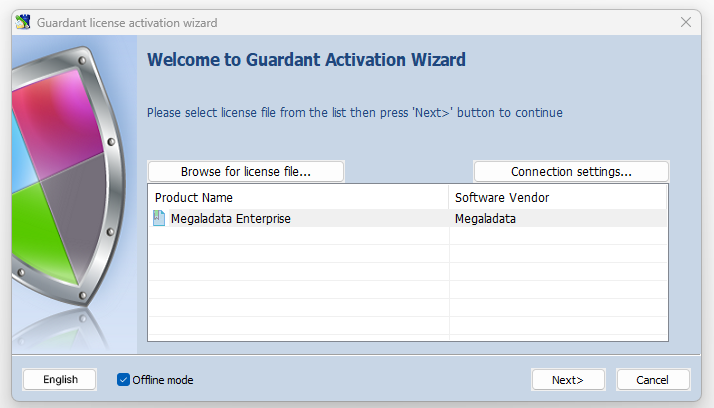Uncheck the Offline mode checkbox
Viewport: 714px width, 408px height.
[123, 379]
